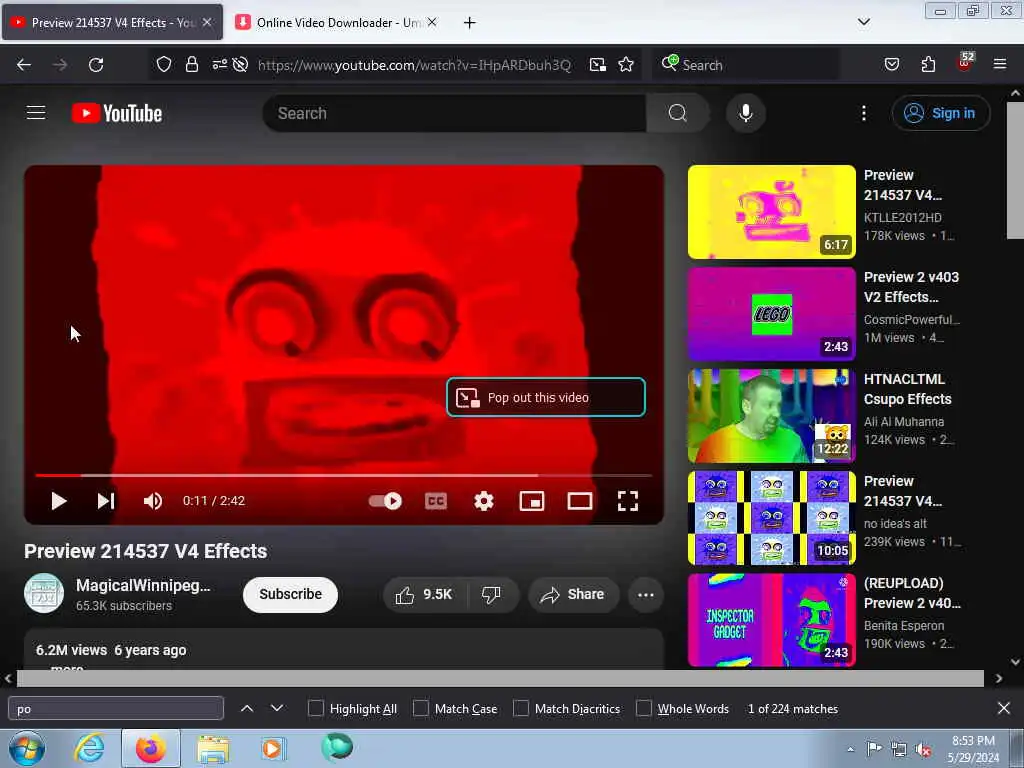Image resolution: width=1024 pixels, height=768 pixels.
Task: Play the paused YouTube video
Action: point(59,501)
